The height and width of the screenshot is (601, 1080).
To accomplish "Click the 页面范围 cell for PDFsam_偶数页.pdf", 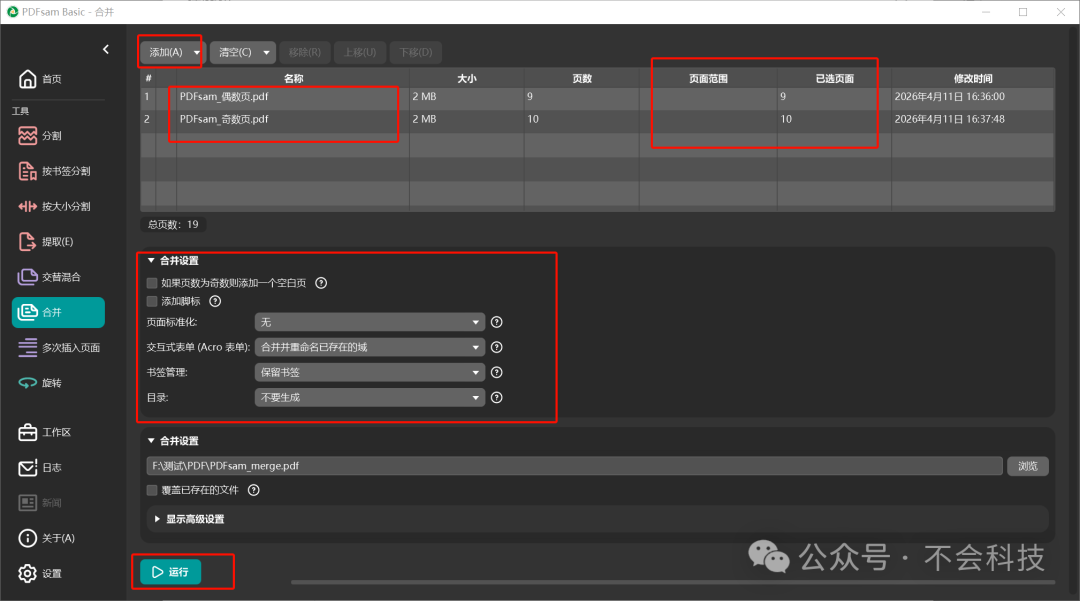I will (x=708, y=97).
